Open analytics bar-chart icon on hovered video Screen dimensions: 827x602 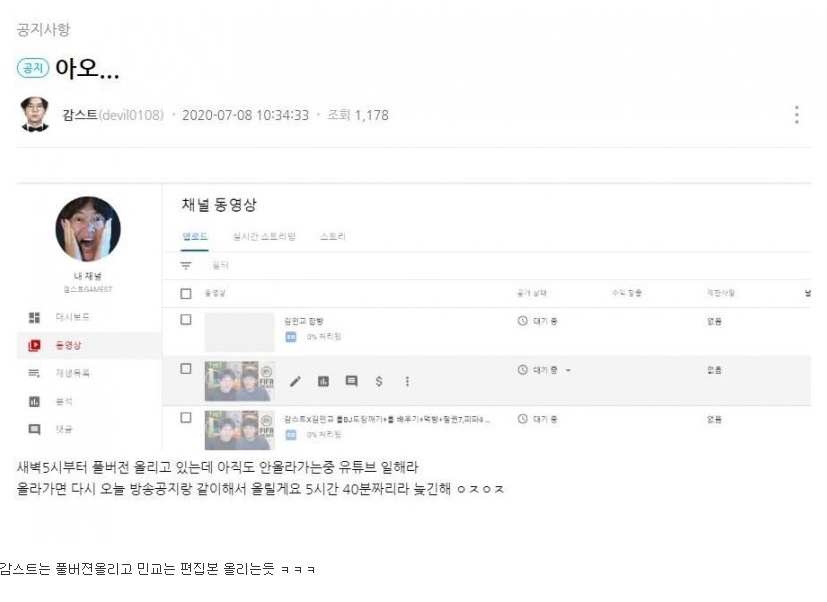coord(323,381)
